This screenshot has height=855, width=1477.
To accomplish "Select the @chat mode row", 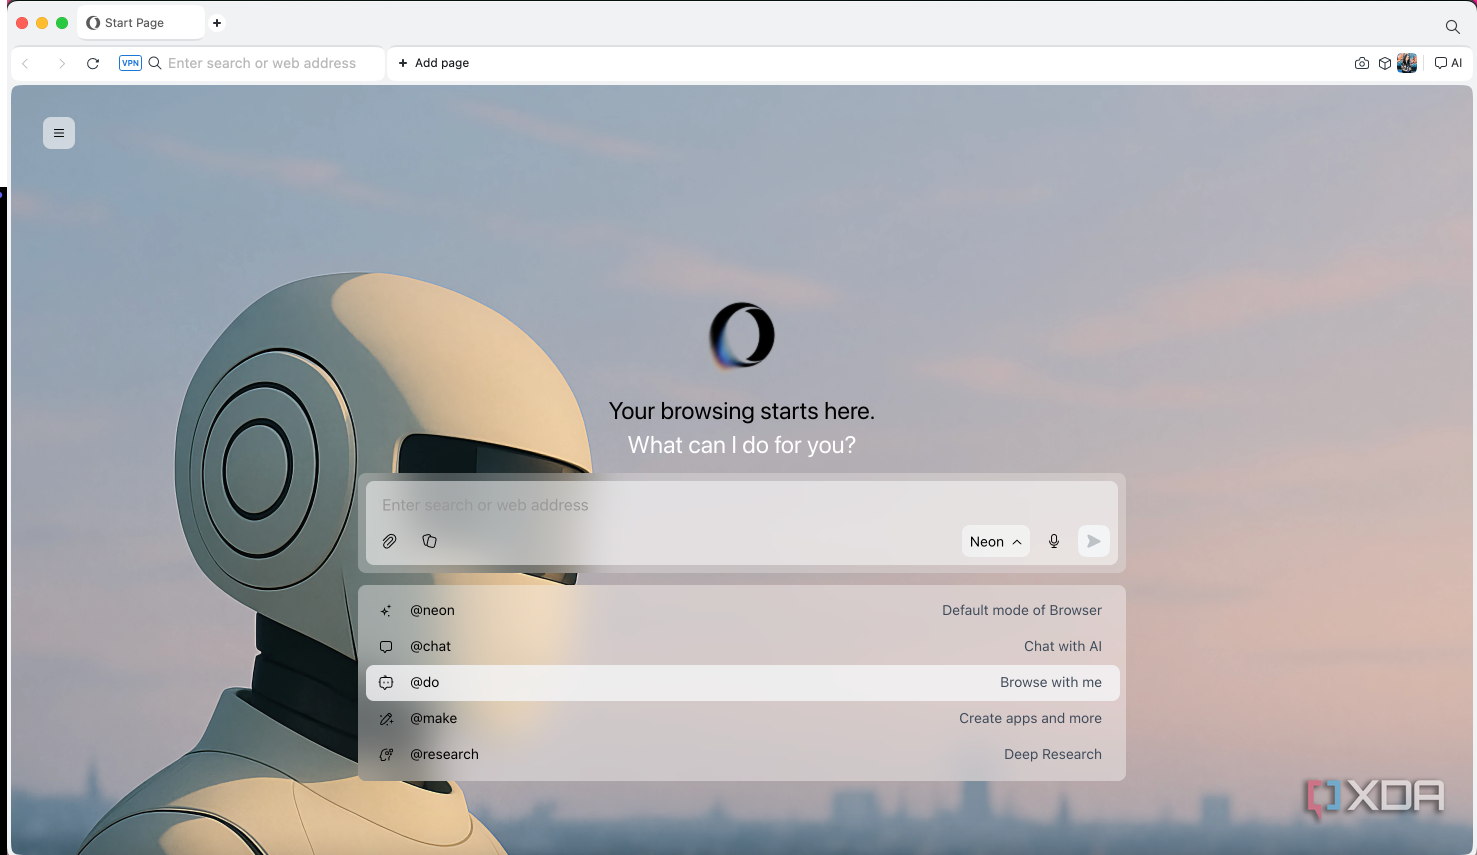I will [742, 646].
